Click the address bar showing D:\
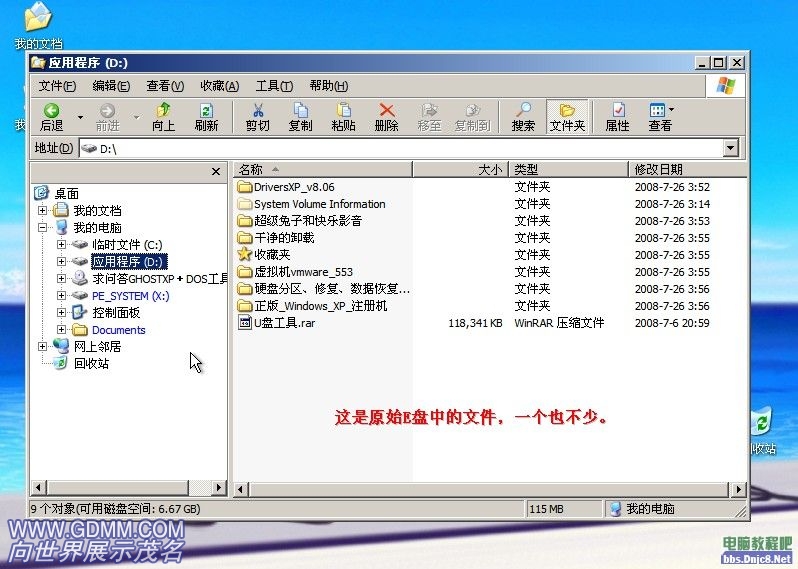This screenshot has width=798, height=569. 402,149
